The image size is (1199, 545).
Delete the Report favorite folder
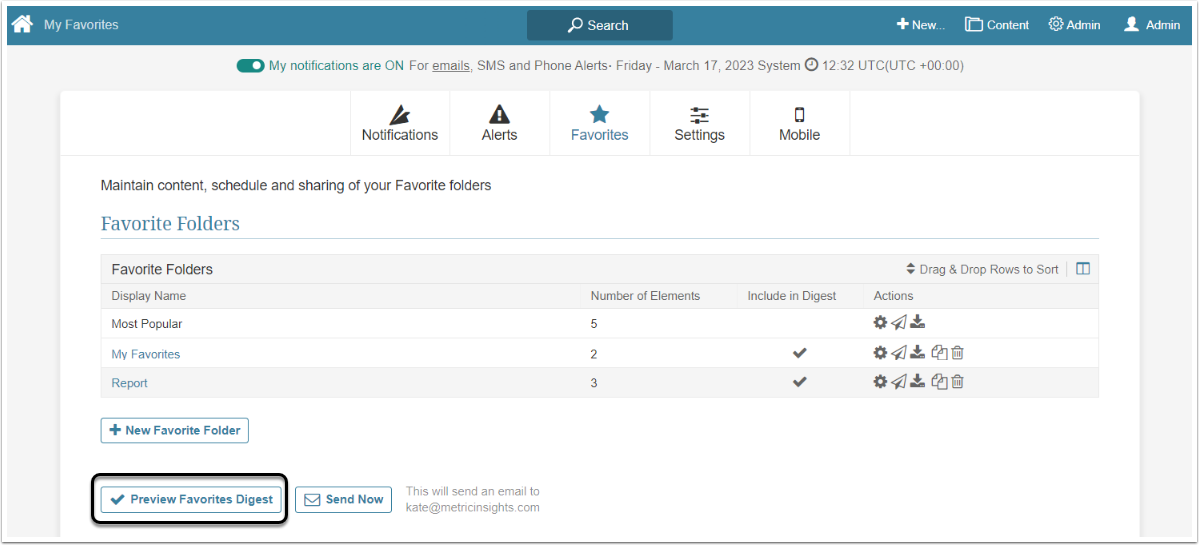[x=957, y=382]
